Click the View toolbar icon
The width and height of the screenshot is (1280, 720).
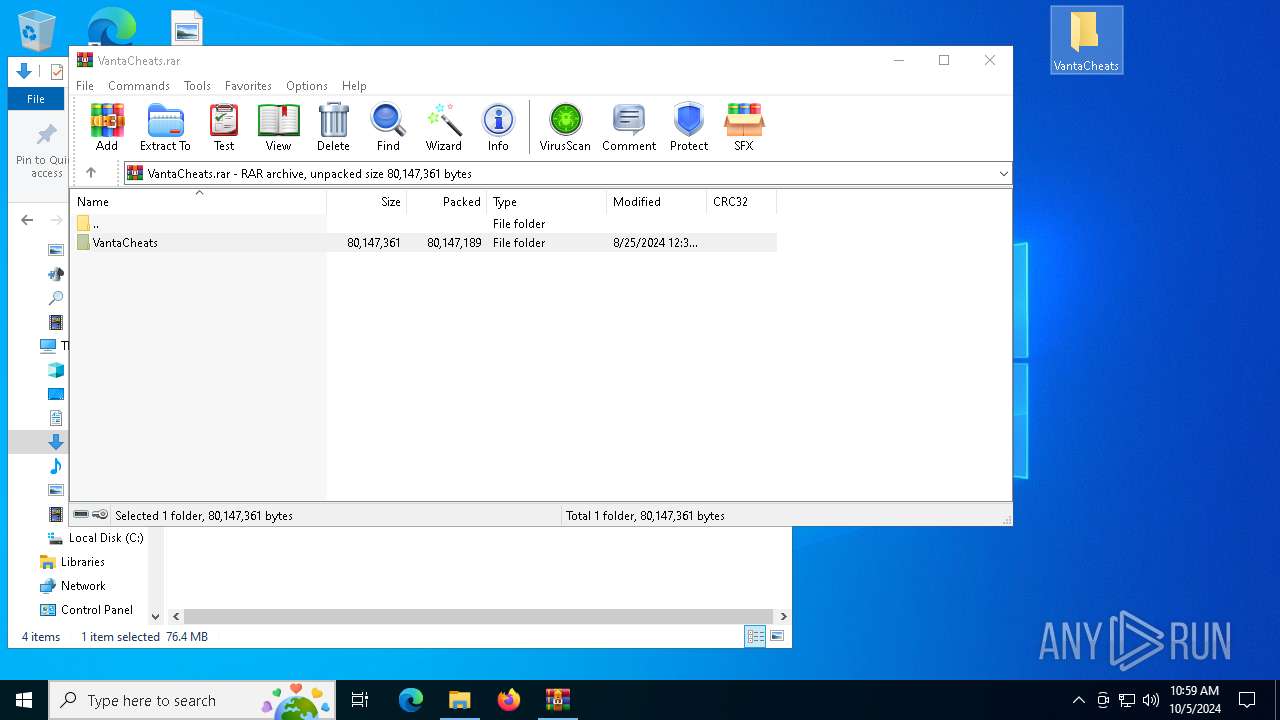point(278,127)
